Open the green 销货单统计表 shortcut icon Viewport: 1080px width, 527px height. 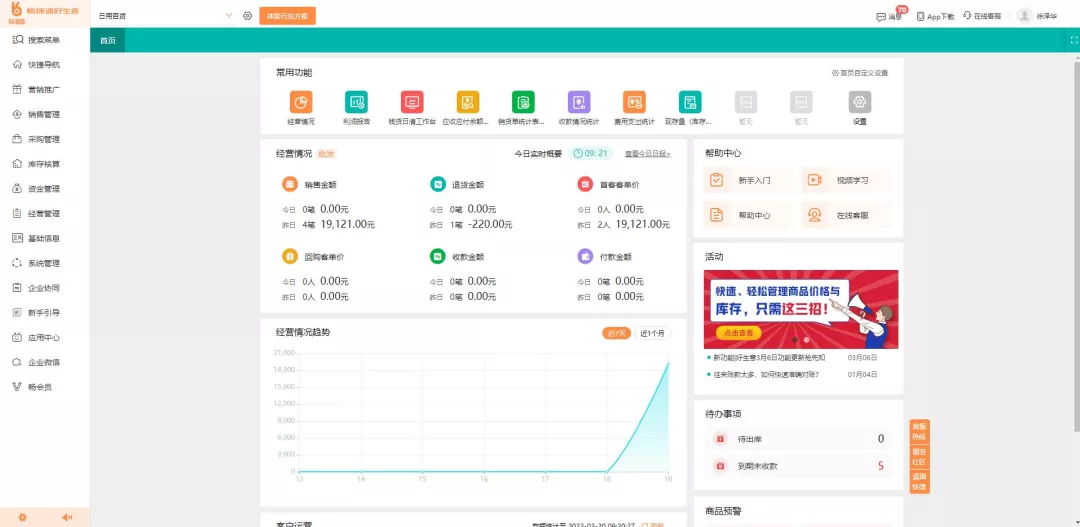523,102
